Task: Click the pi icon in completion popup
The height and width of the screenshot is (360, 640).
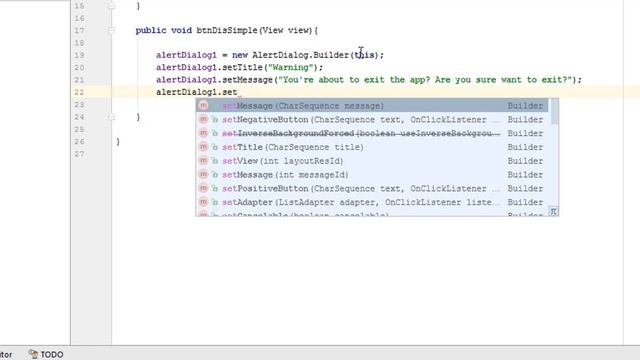Action: (553, 211)
